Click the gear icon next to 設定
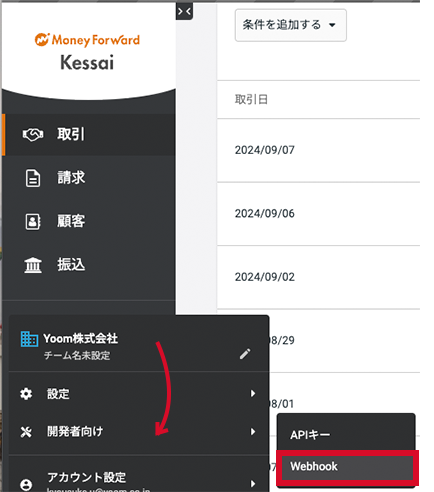This screenshot has height=492, width=434. click(x=26, y=394)
